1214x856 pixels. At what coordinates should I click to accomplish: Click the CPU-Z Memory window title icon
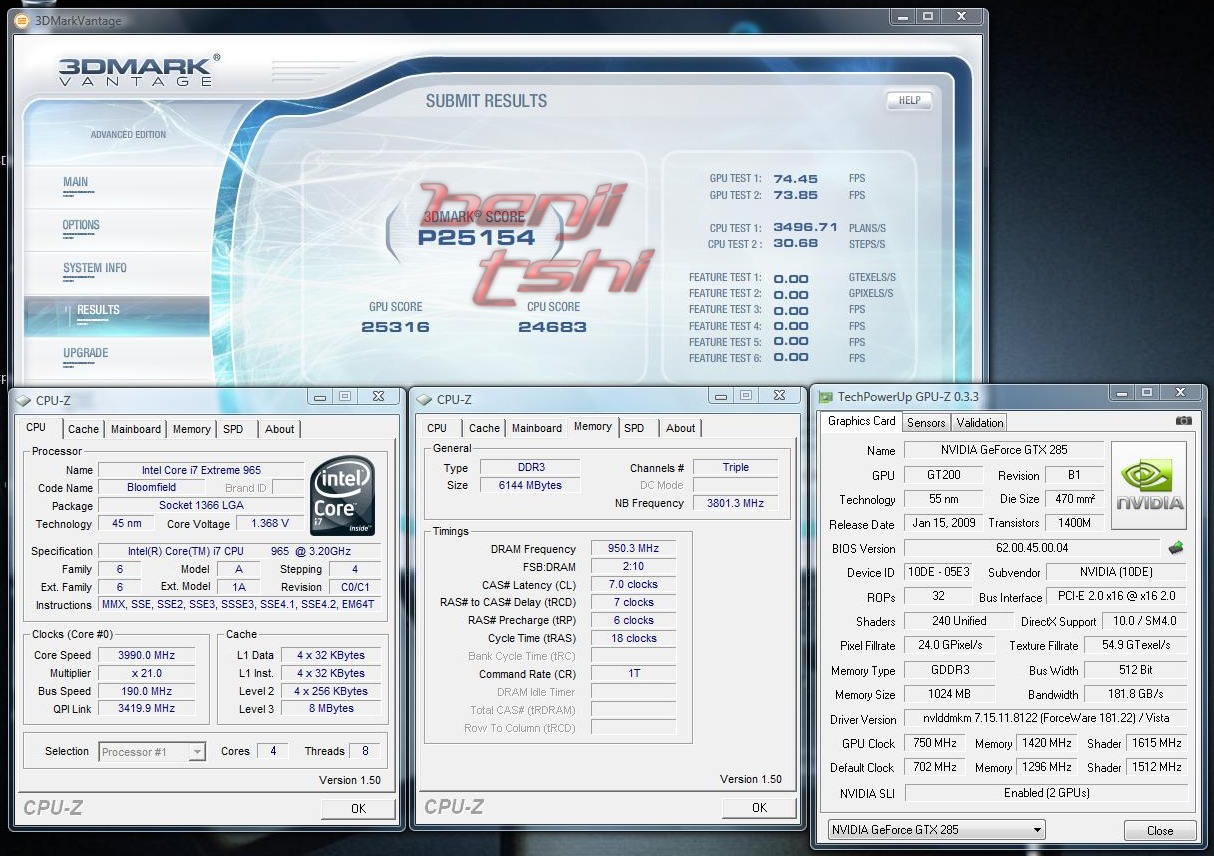pos(425,399)
